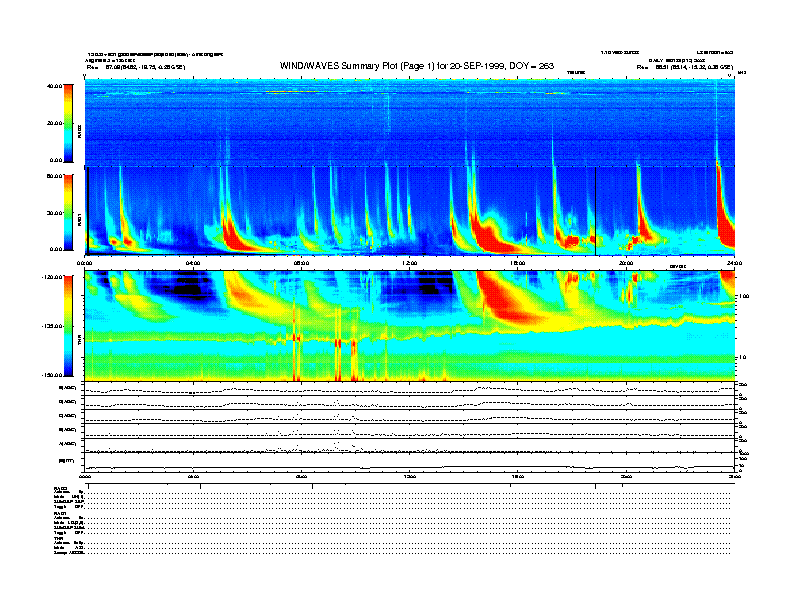This screenshot has width=792, height=612.
Task: Click the TNR color scale bar
Action: point(68,326)
